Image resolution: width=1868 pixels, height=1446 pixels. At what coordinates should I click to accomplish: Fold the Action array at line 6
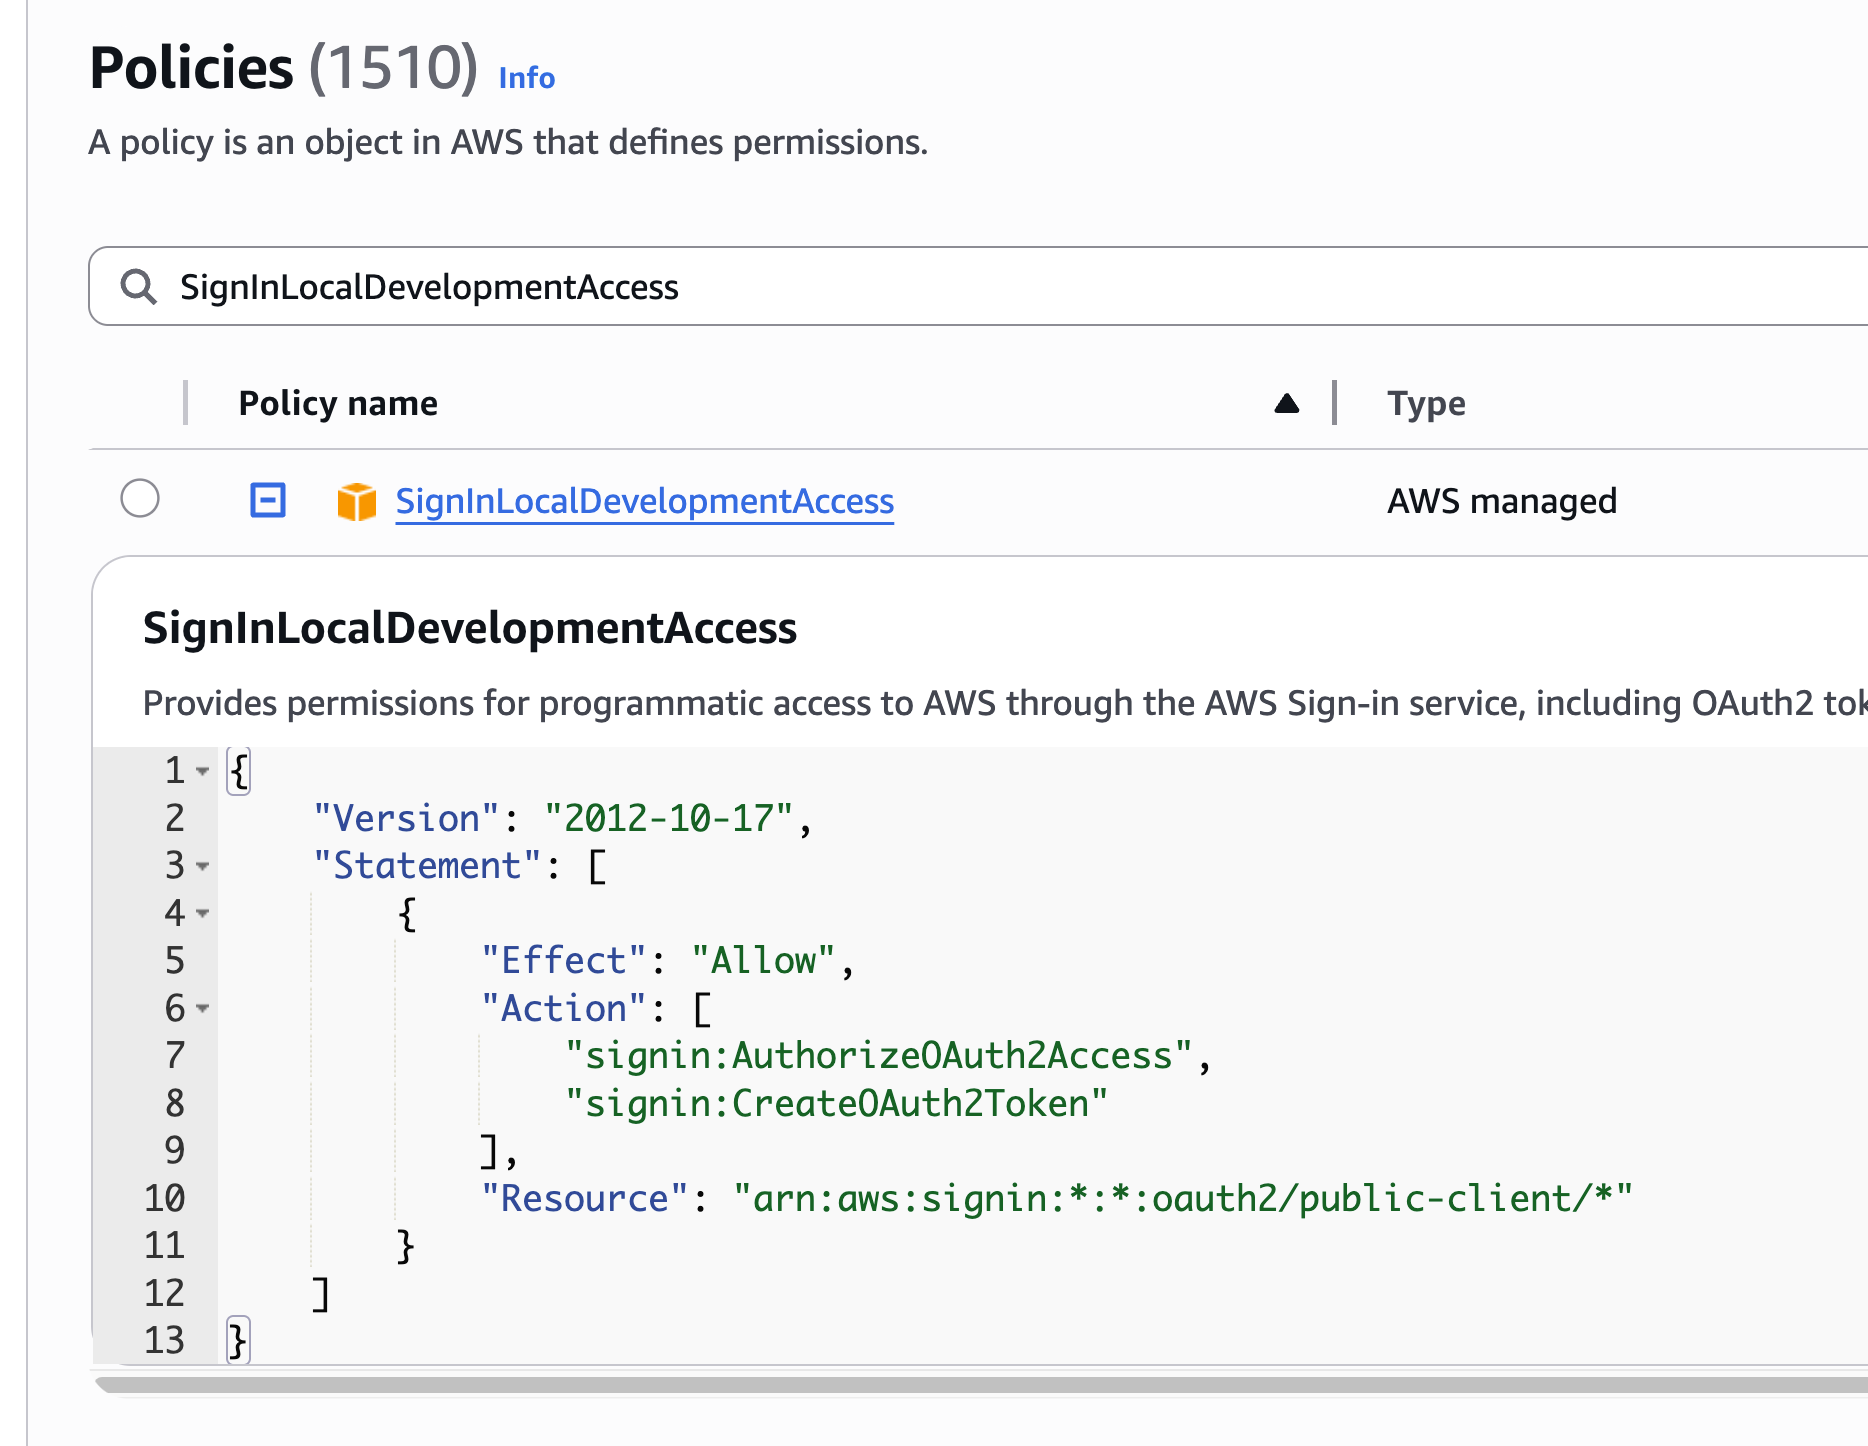[x=203, y=1008]
